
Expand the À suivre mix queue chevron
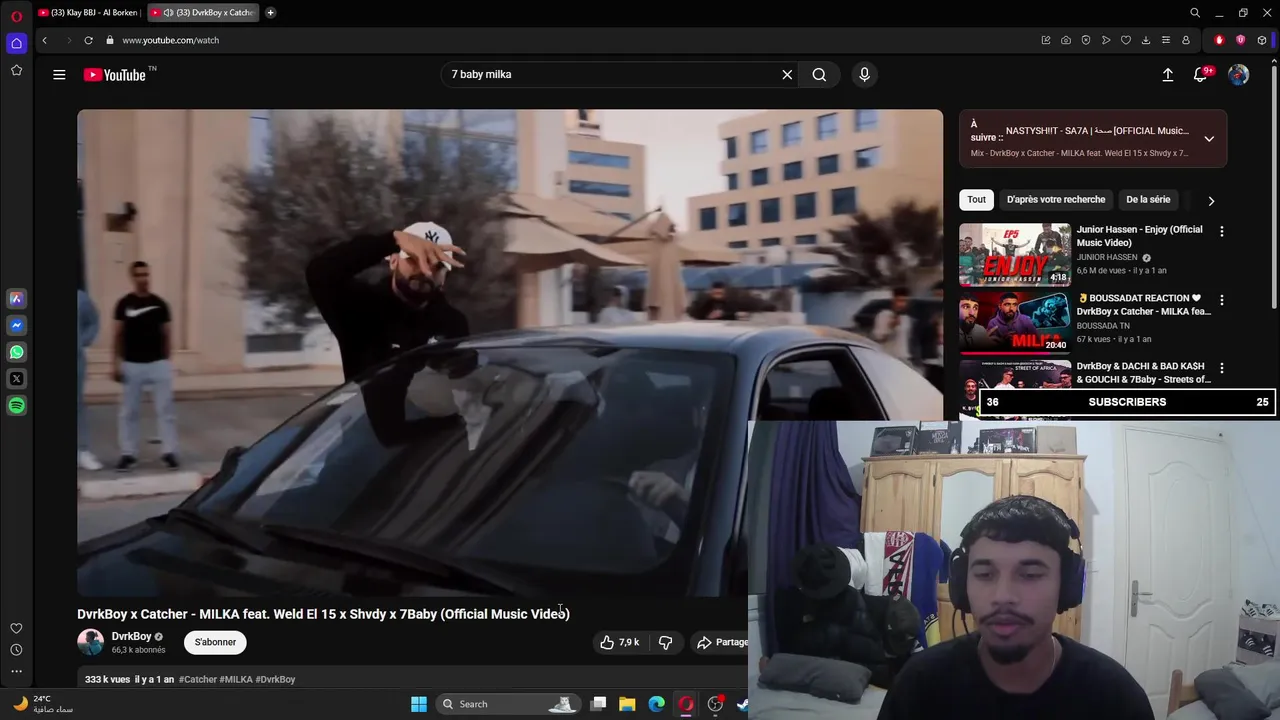[1209, 139]
